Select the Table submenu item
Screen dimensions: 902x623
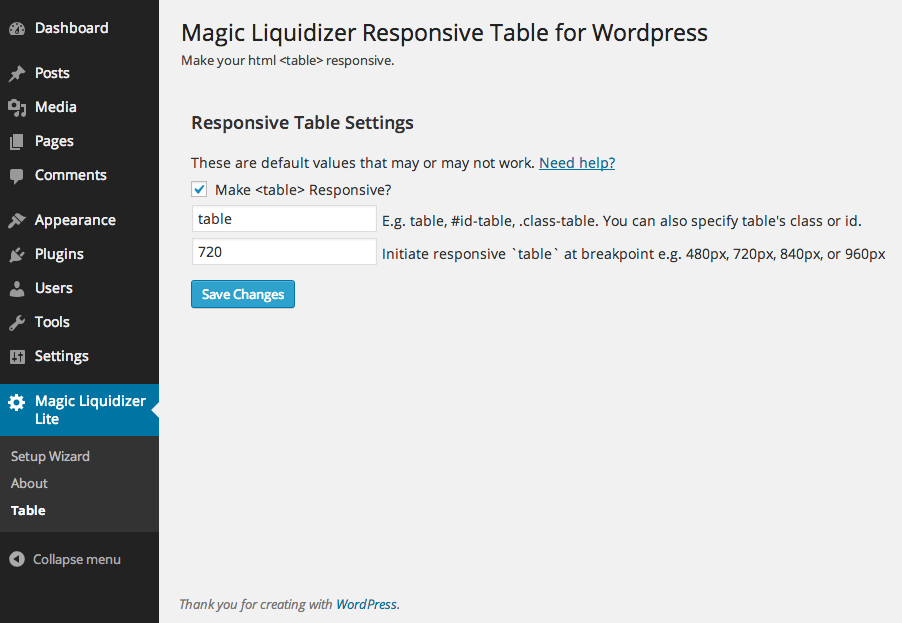28,510
